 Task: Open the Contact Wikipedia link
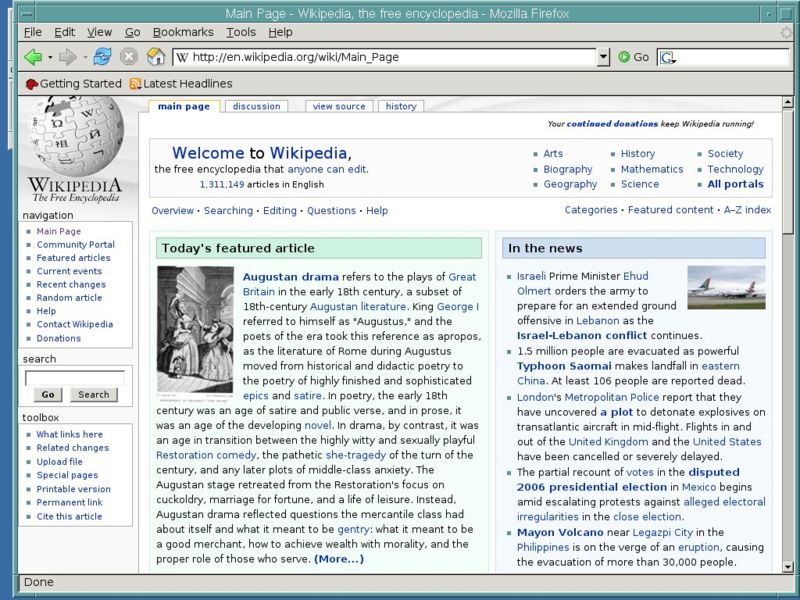[74, 324]
